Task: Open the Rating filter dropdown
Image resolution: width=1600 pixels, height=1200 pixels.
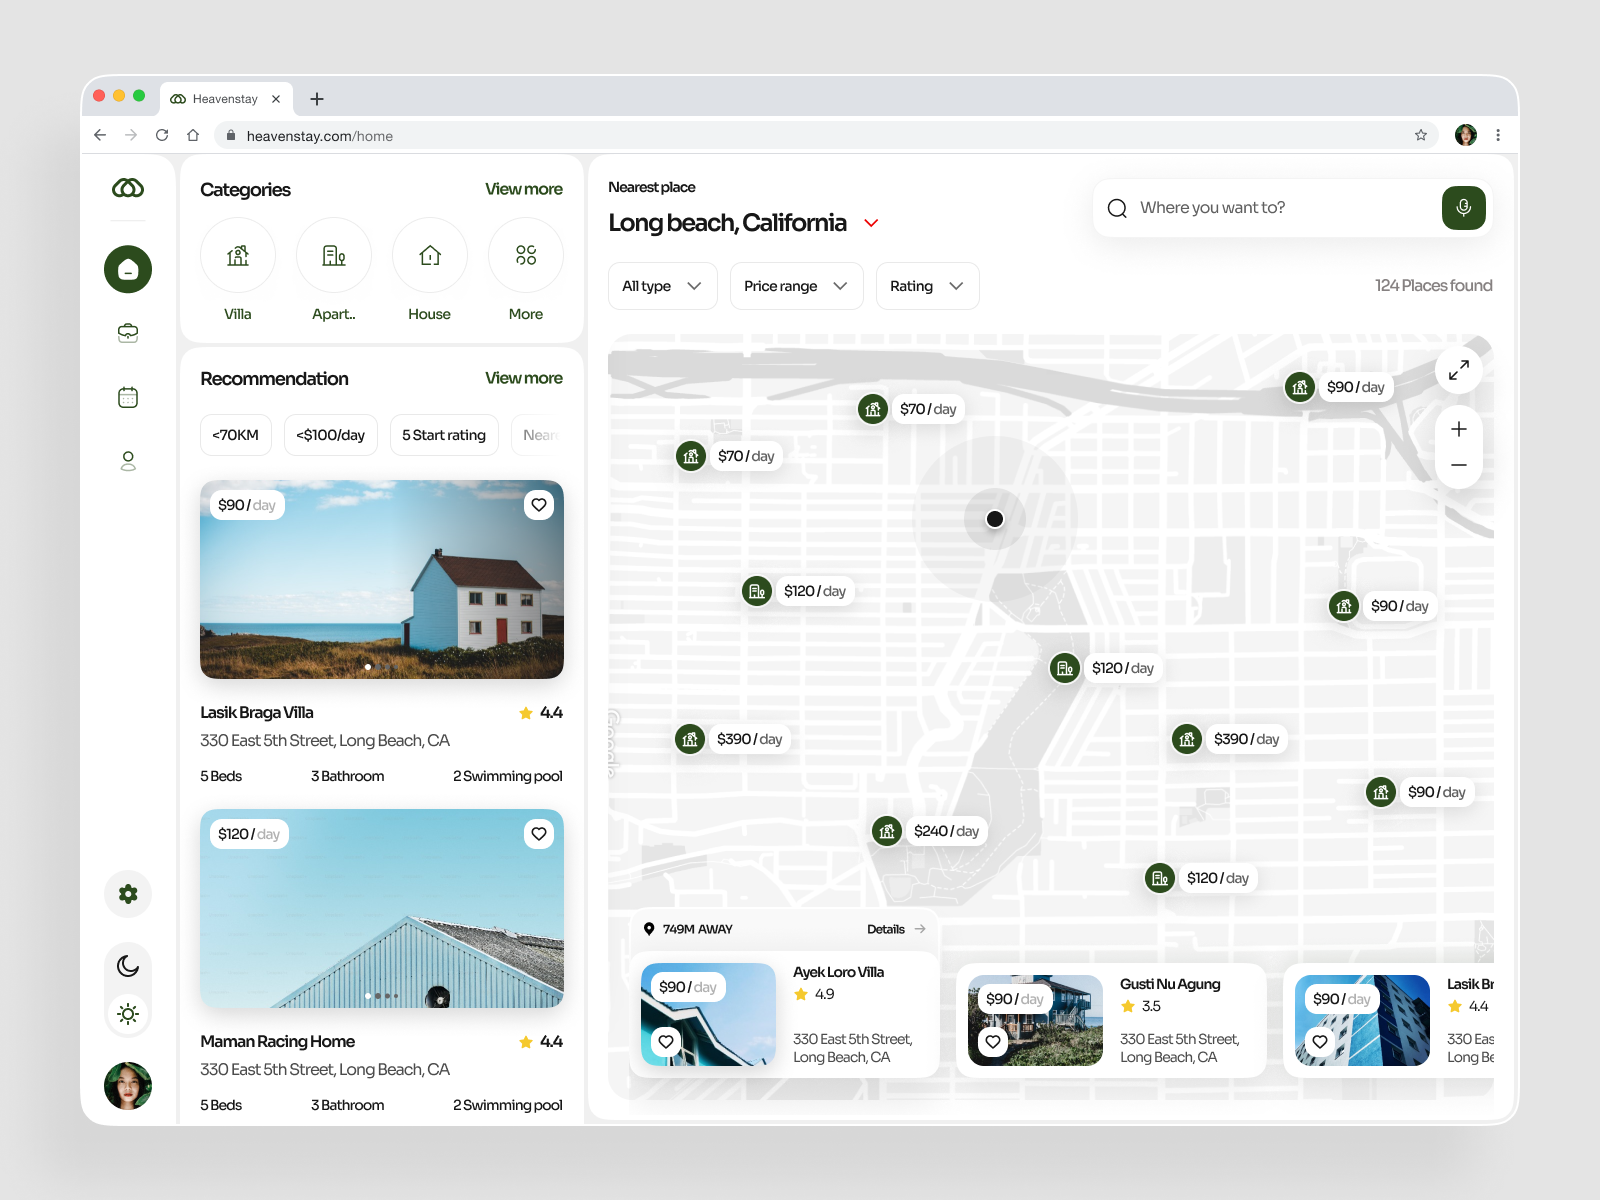Action: [927, 286]
